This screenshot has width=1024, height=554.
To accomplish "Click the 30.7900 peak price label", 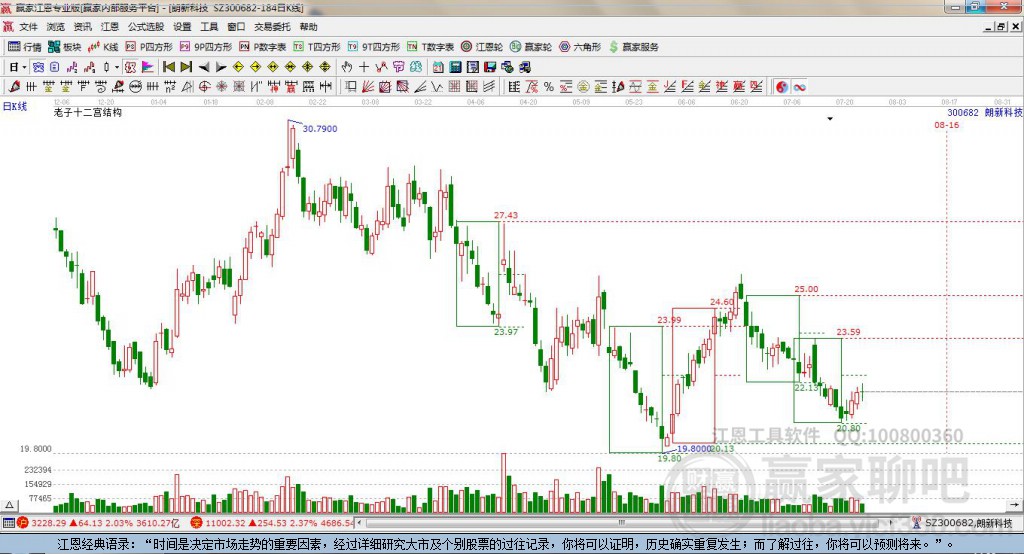I will tap(320, 129).
